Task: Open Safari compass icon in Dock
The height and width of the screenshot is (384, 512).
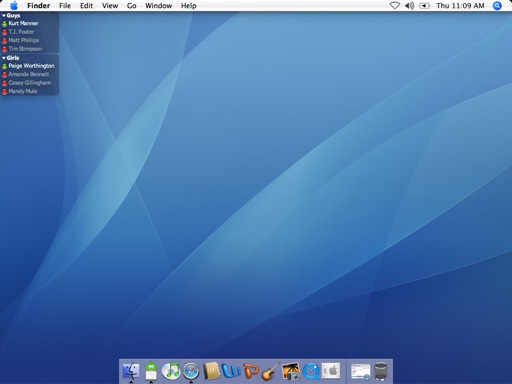Action: (191, 371)
